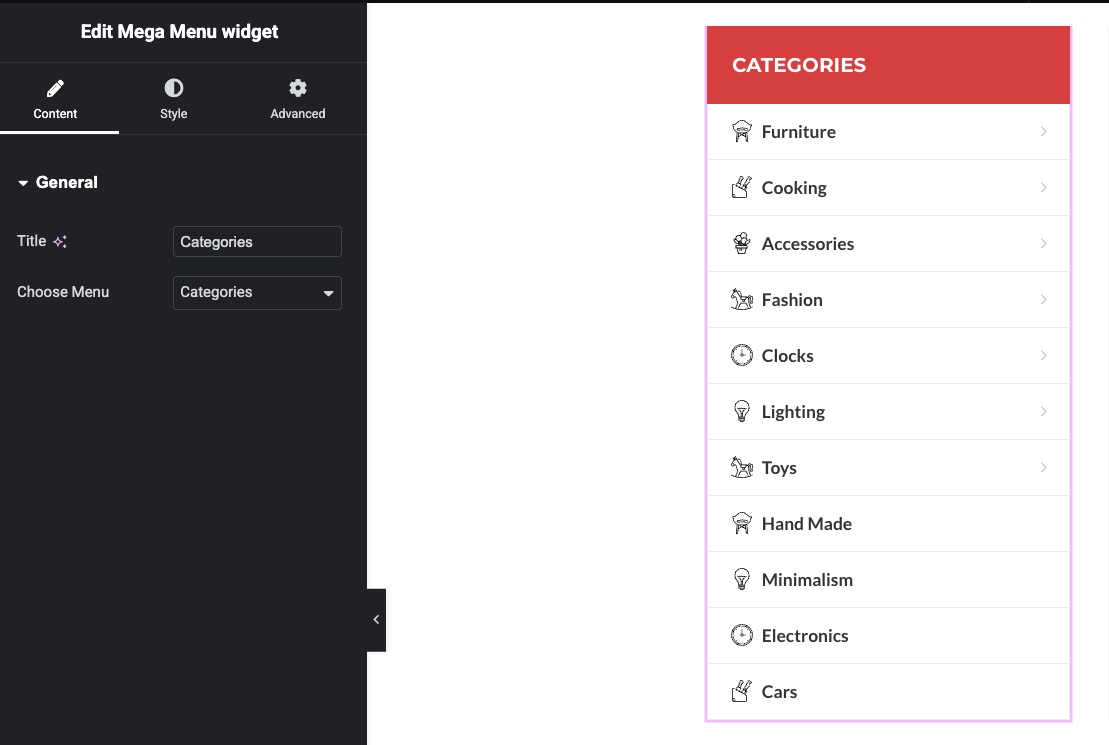Switch to the Style tab
Image resolution: width=1109 pixels, height=745 pixels.
point(174,99)
